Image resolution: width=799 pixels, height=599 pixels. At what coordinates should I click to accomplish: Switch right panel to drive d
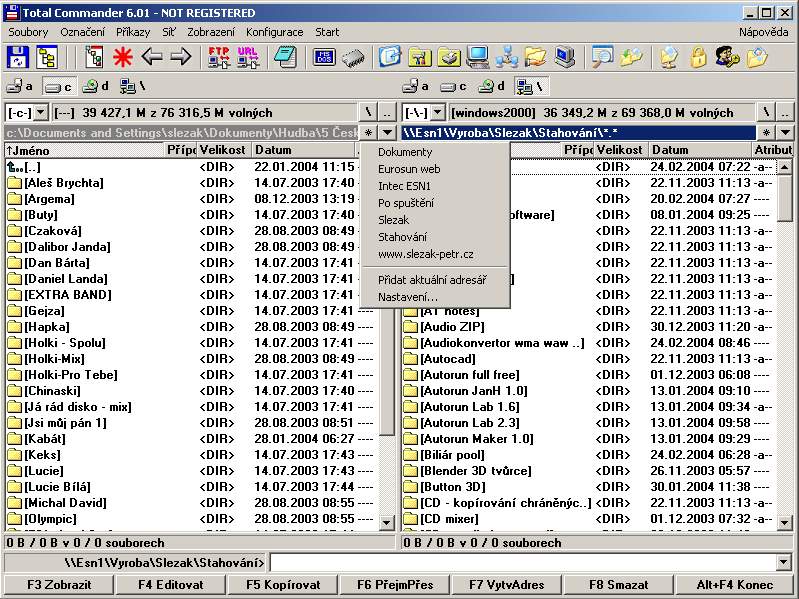point(491,87)
